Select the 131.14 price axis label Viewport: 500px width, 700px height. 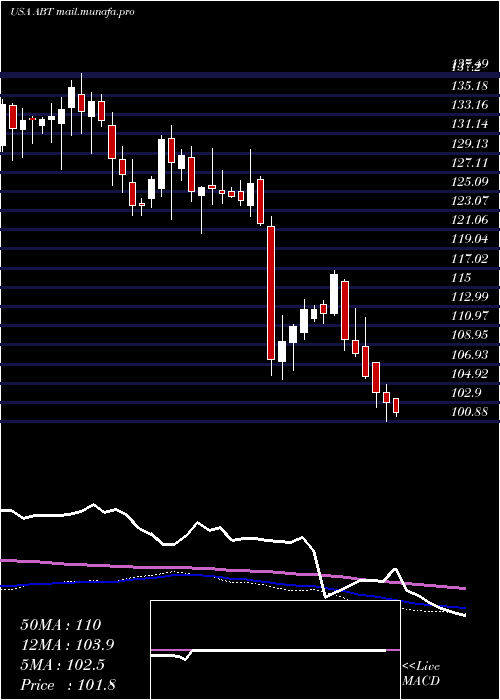(470, 125)
